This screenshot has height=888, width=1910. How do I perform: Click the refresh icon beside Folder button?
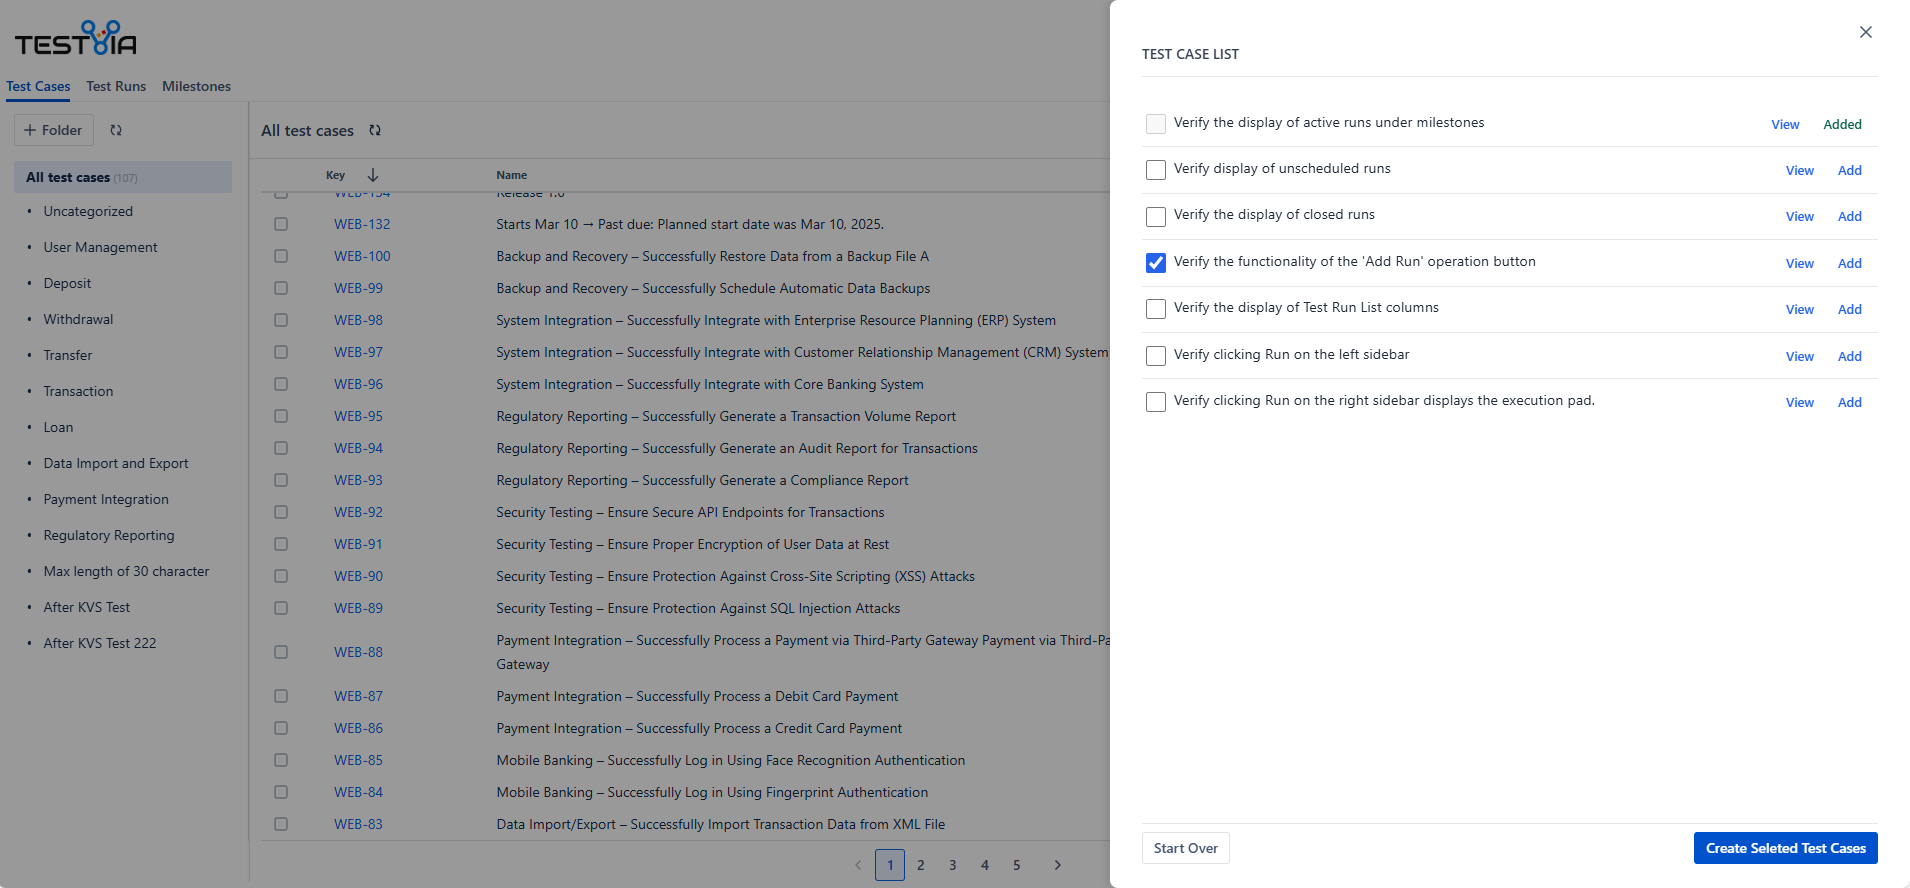tap(116, 130)
